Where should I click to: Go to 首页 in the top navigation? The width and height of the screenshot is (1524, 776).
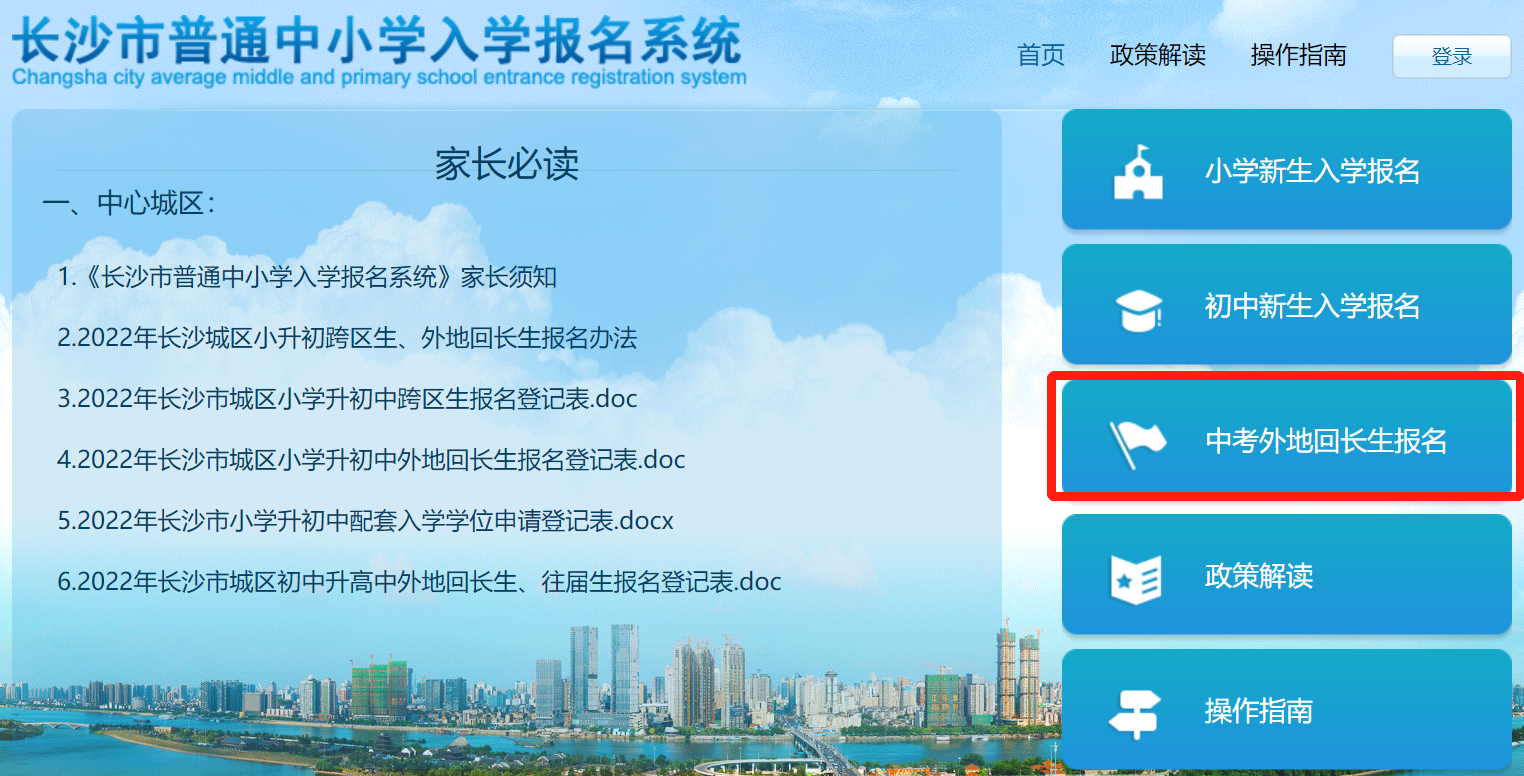click(x=1041, y=55)
